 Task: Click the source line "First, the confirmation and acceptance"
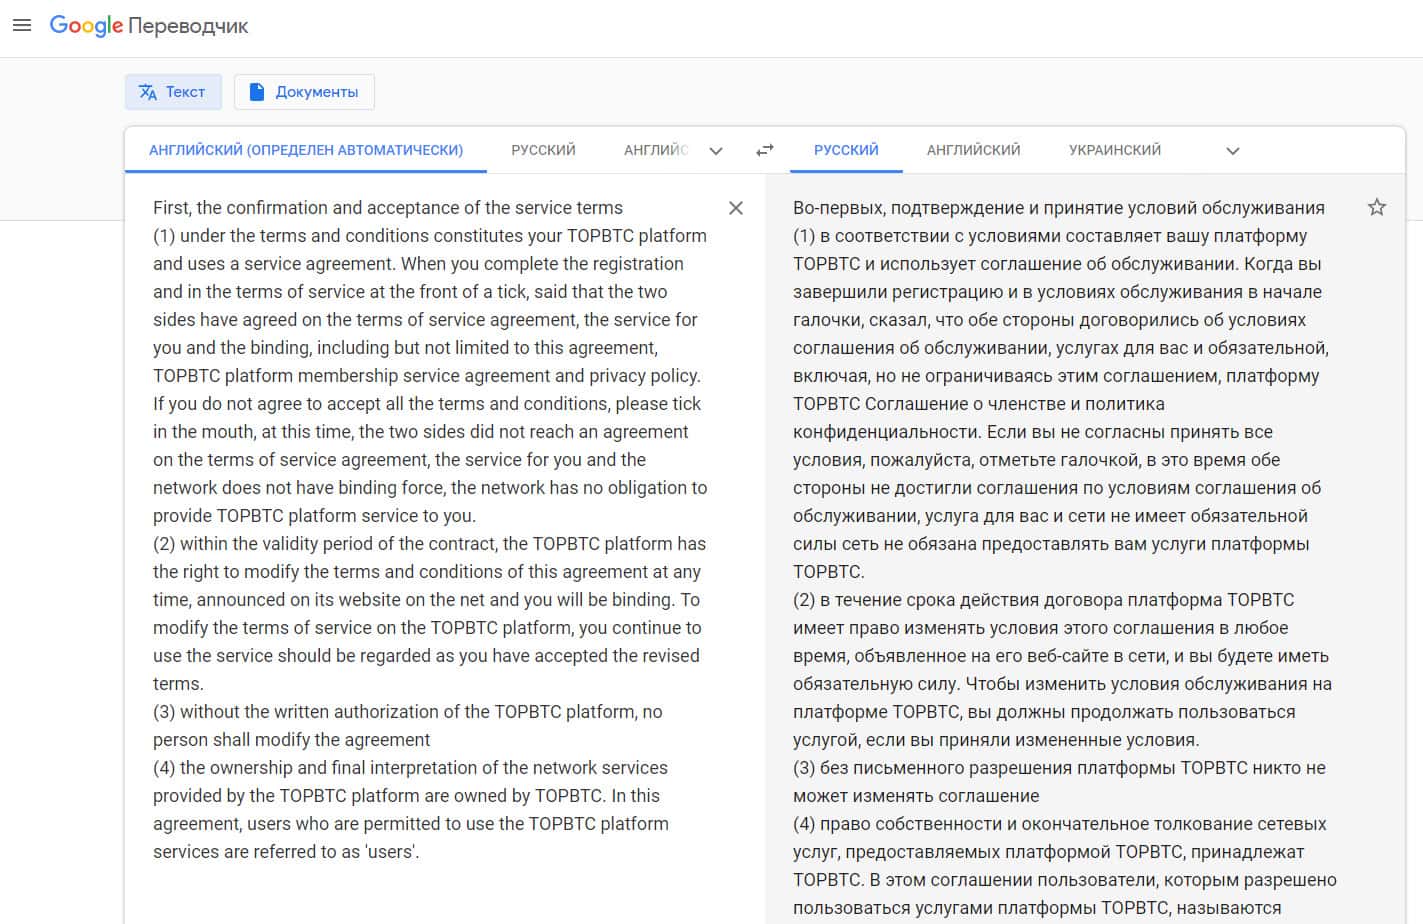click(388, 208)
